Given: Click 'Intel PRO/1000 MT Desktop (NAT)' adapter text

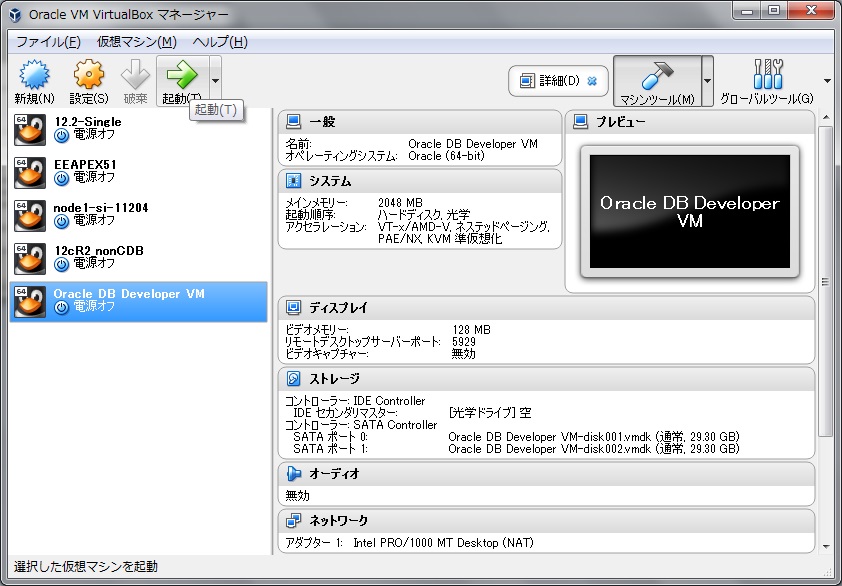Looking at the screenshot, I should click(443, 542).
